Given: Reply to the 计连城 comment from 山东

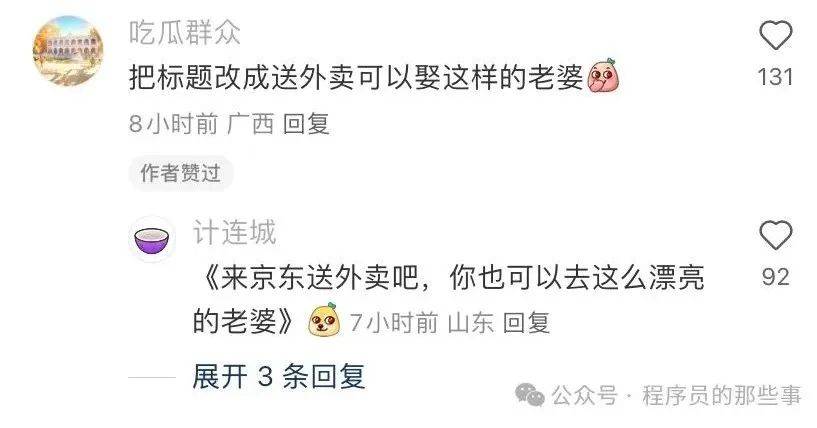Looking at the screenshot, I should [x=526, y=323].
